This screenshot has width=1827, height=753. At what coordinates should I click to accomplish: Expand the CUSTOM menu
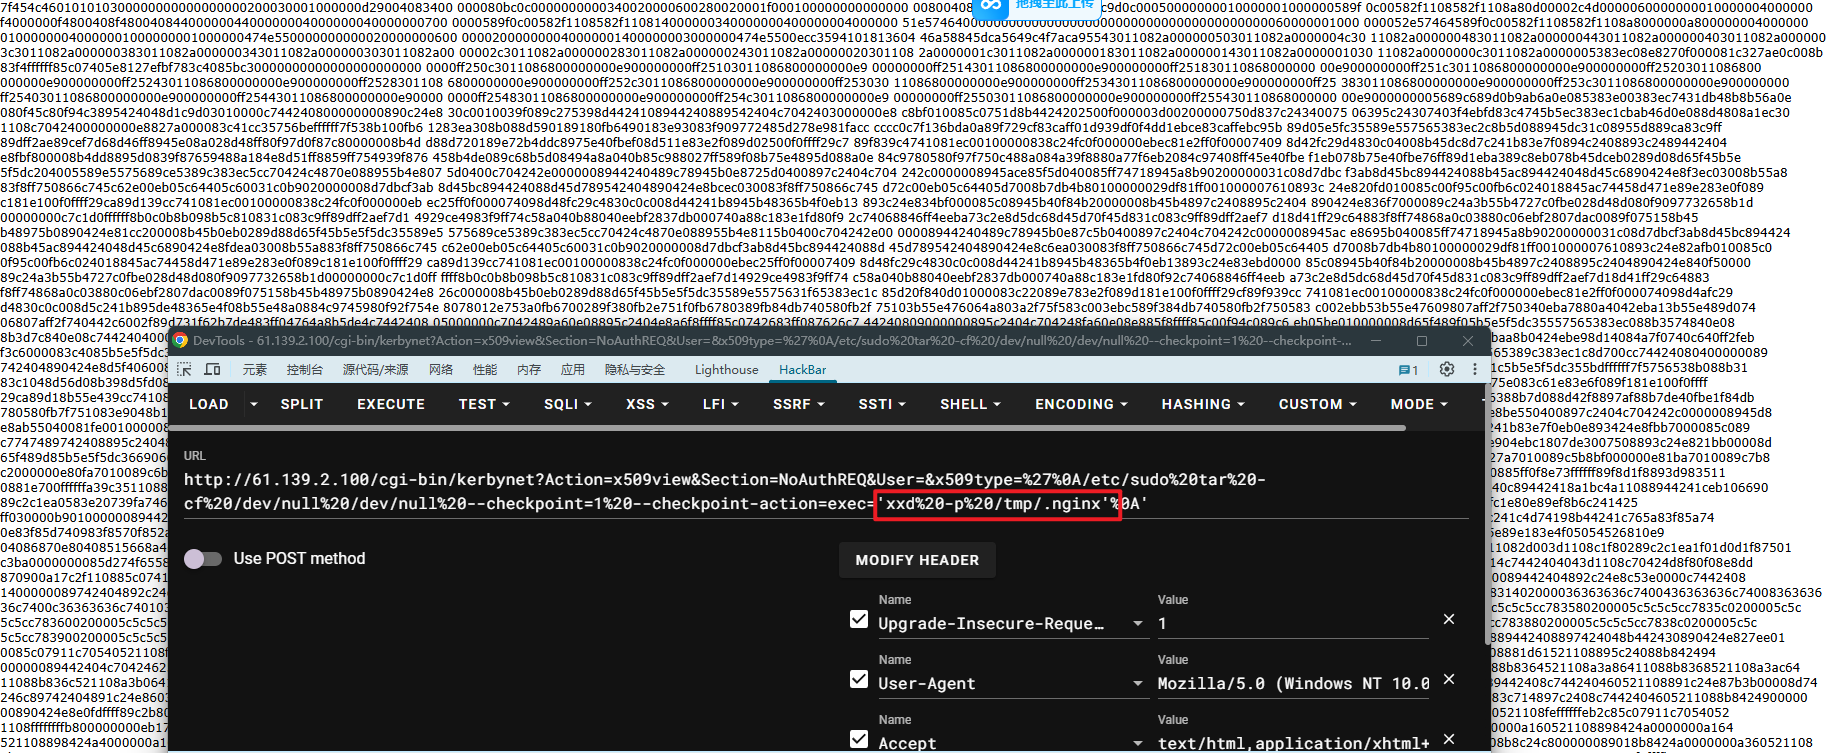[x=1317, y=404]
